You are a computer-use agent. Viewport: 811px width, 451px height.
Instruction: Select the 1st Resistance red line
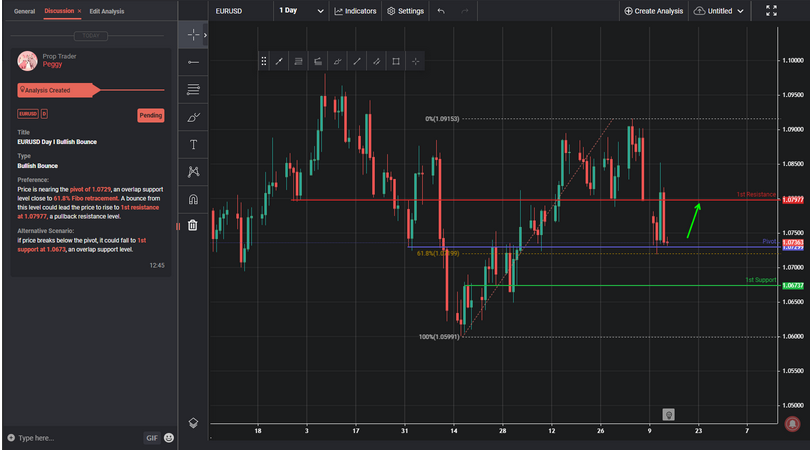point(534,200)
